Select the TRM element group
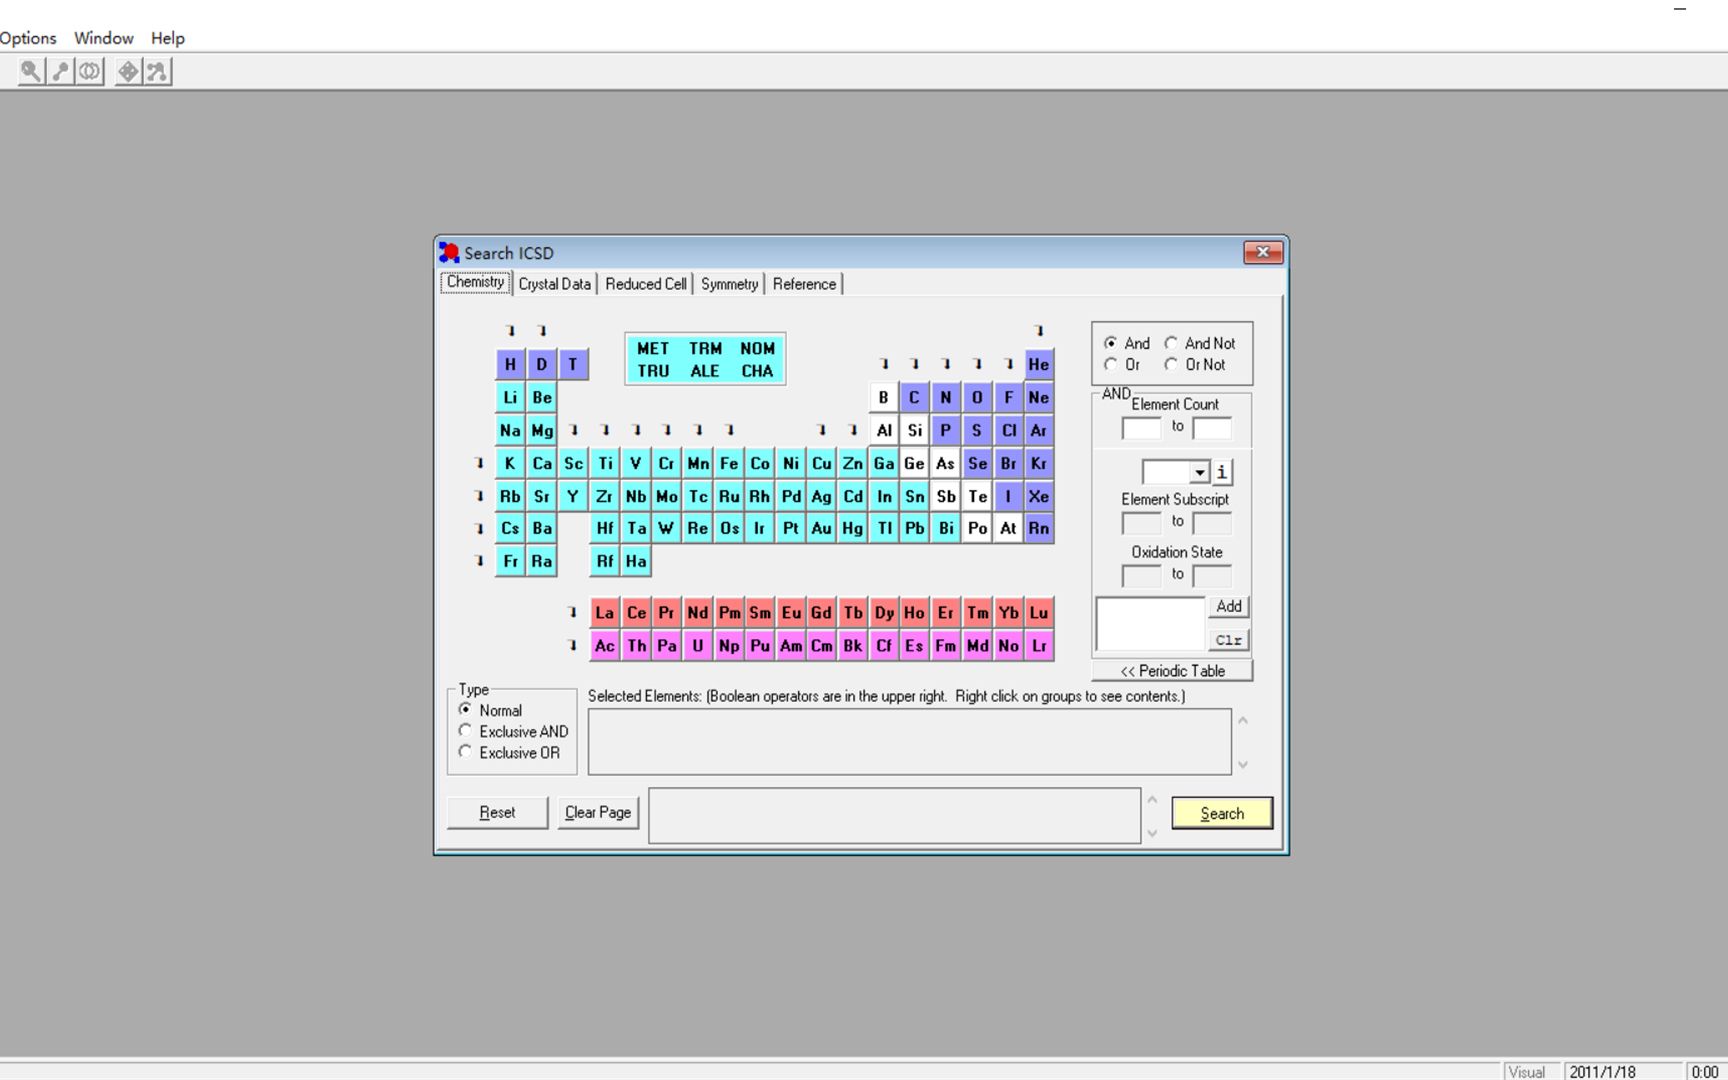Viewport: 1728px width, 1080px height. (x=705, y=348)
